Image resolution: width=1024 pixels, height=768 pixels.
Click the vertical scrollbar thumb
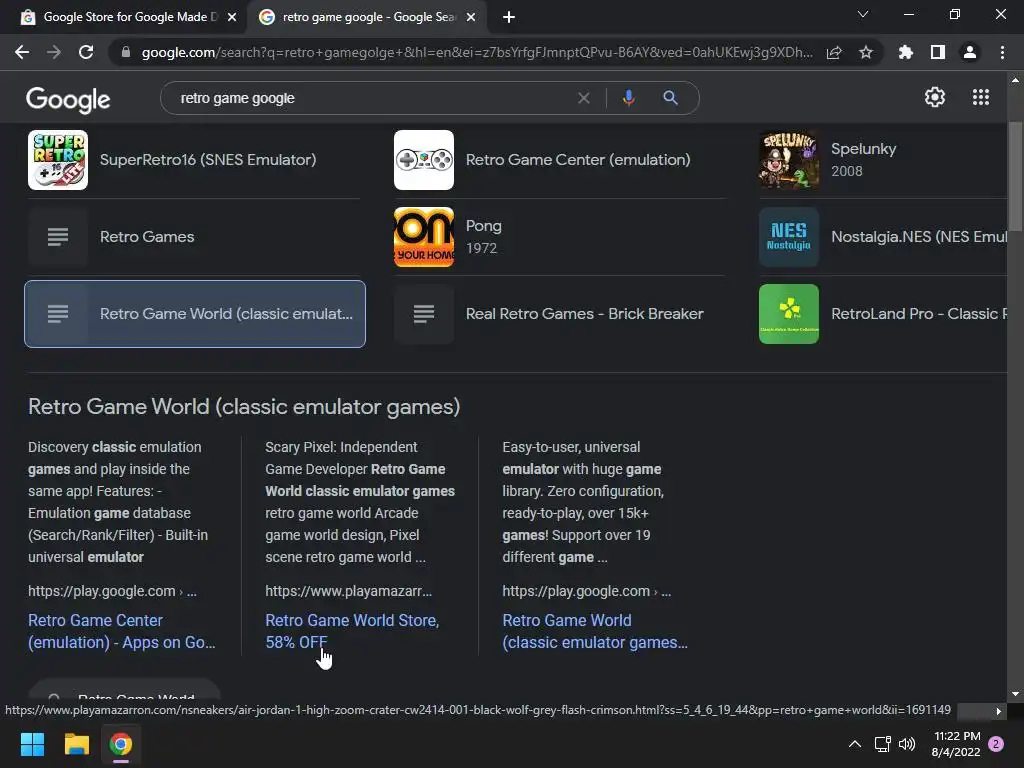[x=1015, y=175]
